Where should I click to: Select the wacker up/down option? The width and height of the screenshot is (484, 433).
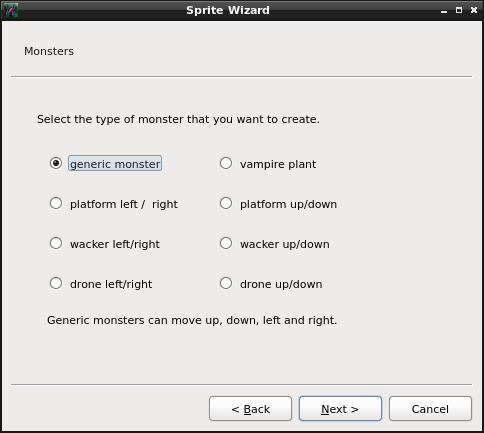(226, 243)
